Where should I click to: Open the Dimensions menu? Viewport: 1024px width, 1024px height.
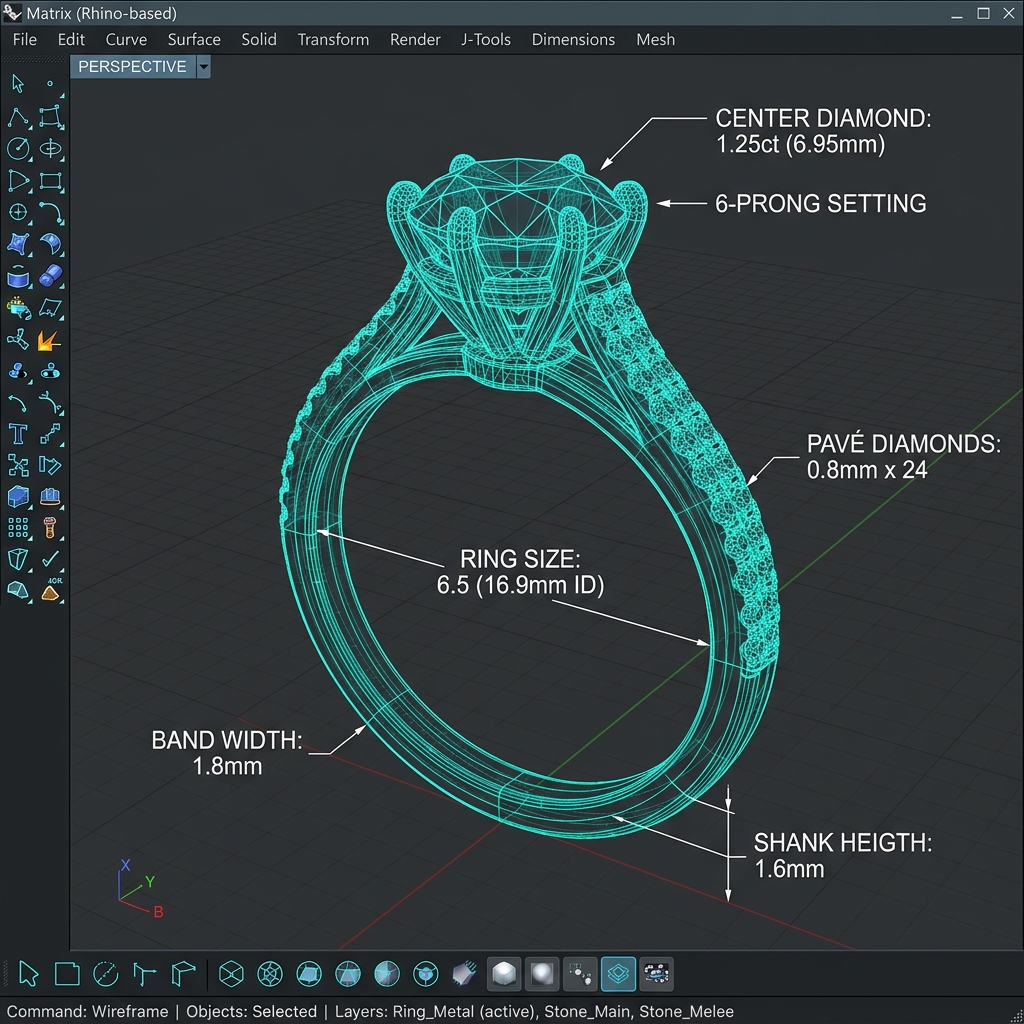click(x=573, y=39)
